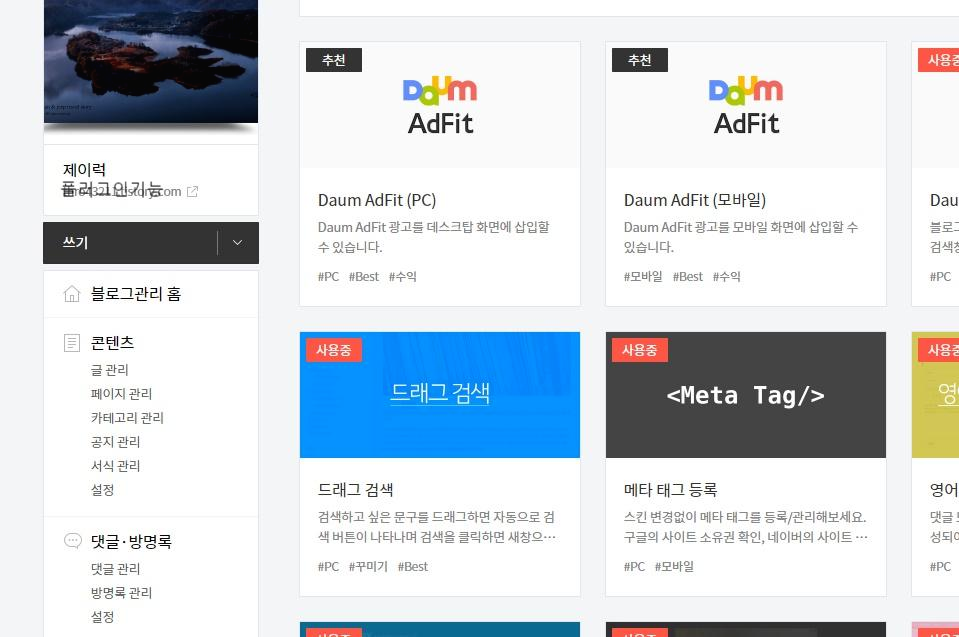The height and width of the screenshot is (637, 959).
Task: Open 페이지 관리
Action: point(121,394)
